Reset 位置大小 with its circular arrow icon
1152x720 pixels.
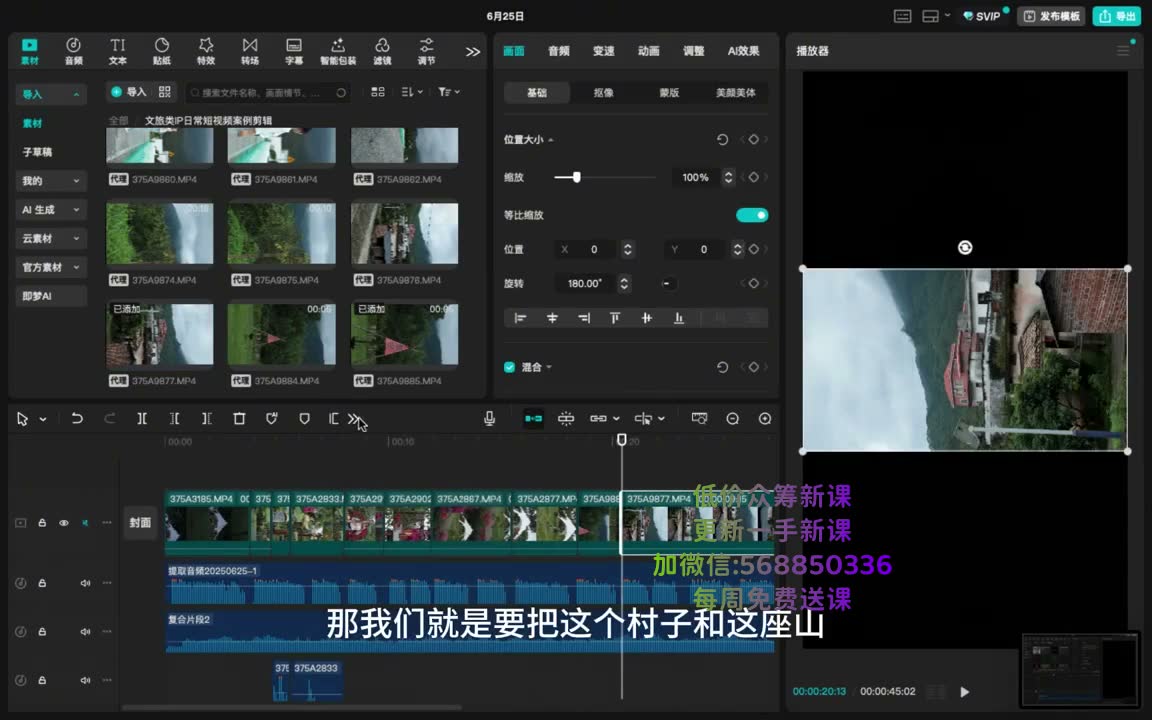pos(722,140)
